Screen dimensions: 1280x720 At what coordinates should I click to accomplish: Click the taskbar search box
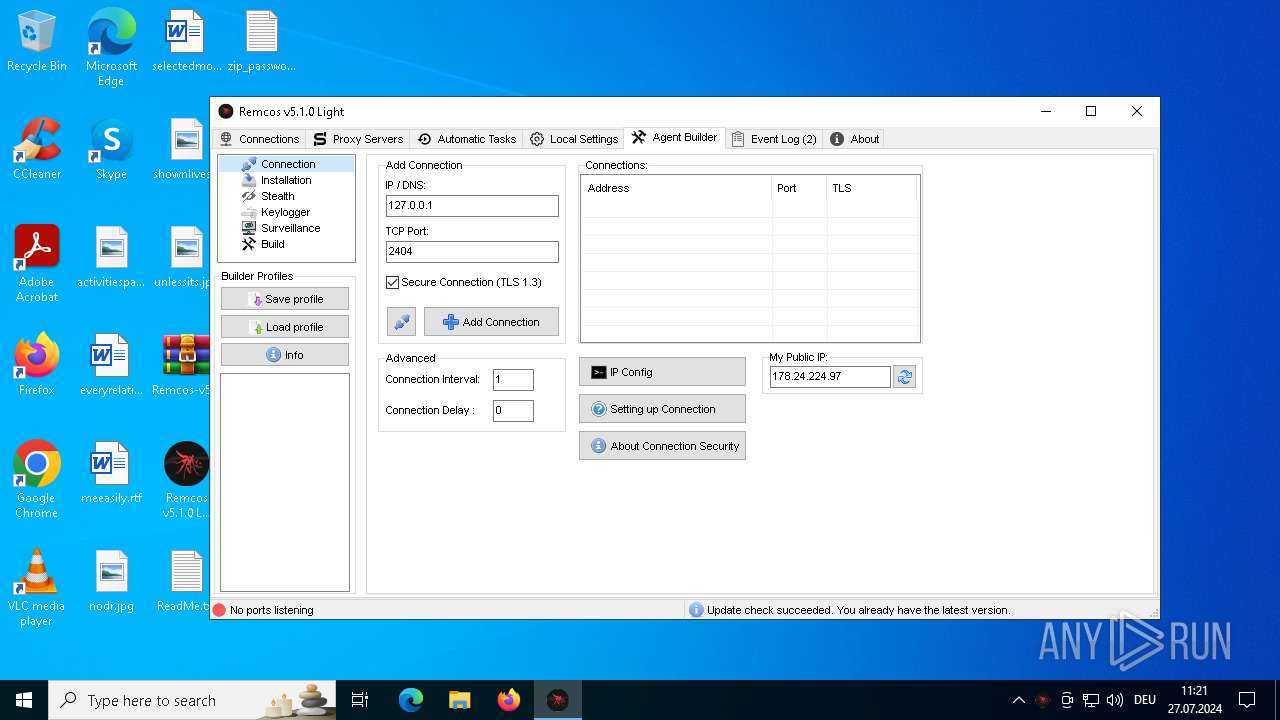193,700
